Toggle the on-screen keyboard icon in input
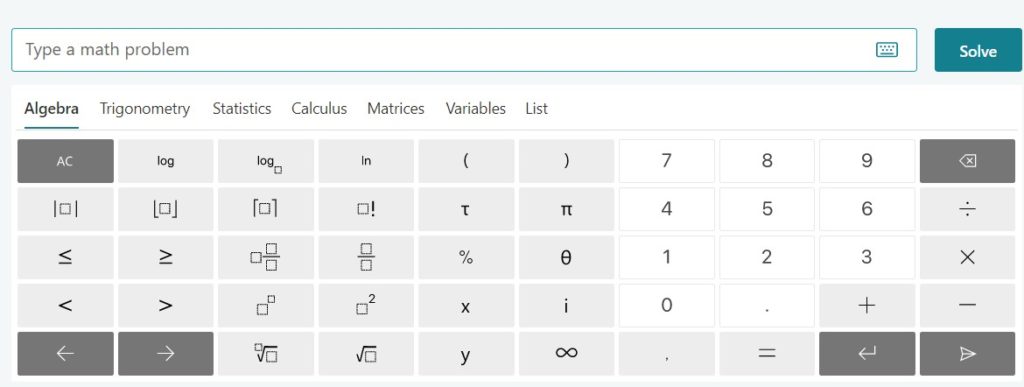 pyautogui.click(x=886, y=50)
